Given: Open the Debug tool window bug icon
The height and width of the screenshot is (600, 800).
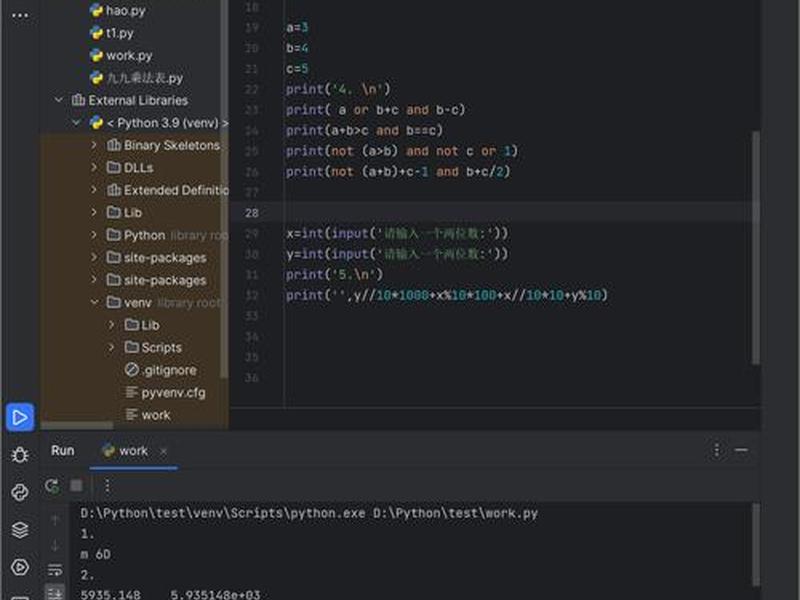Looking at the screenshot, I should (20, 455).
